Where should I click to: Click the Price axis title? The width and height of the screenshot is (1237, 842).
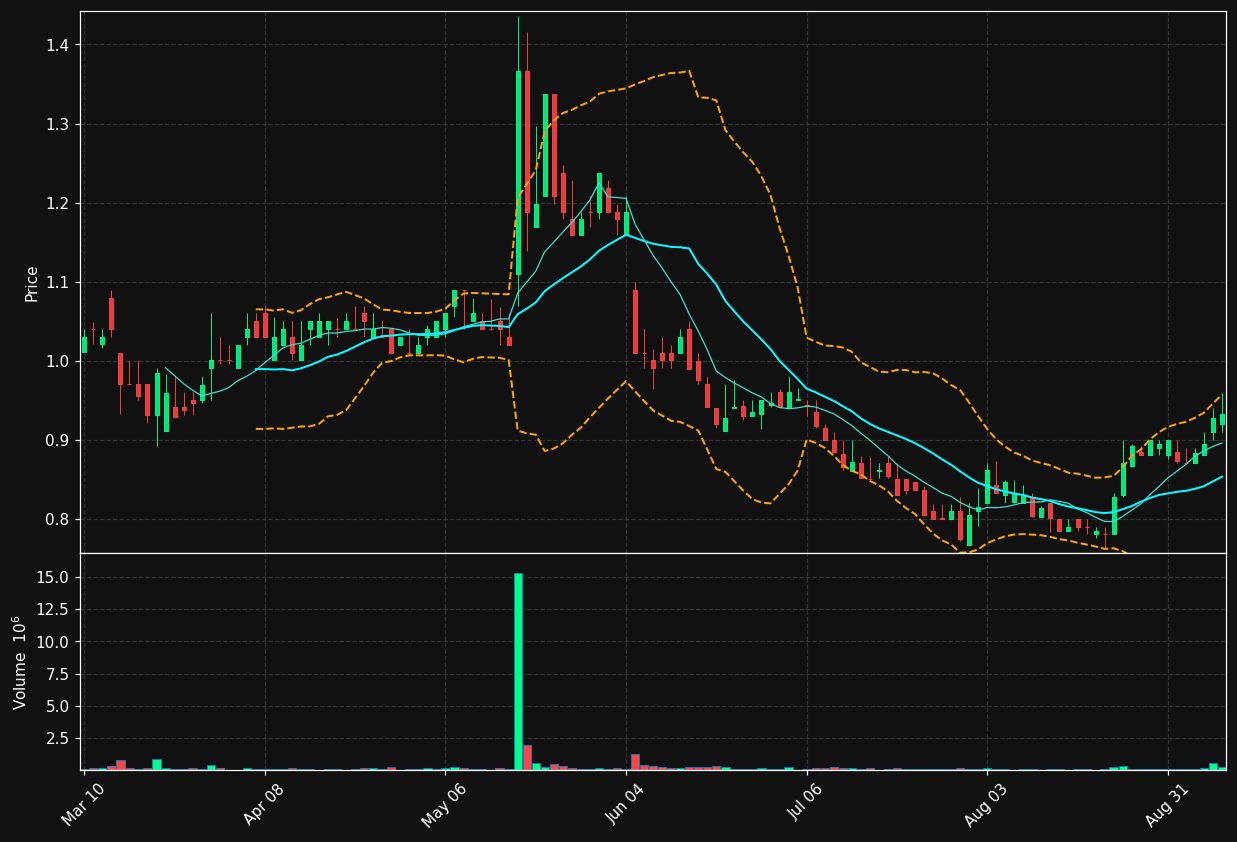coord(32,283)
